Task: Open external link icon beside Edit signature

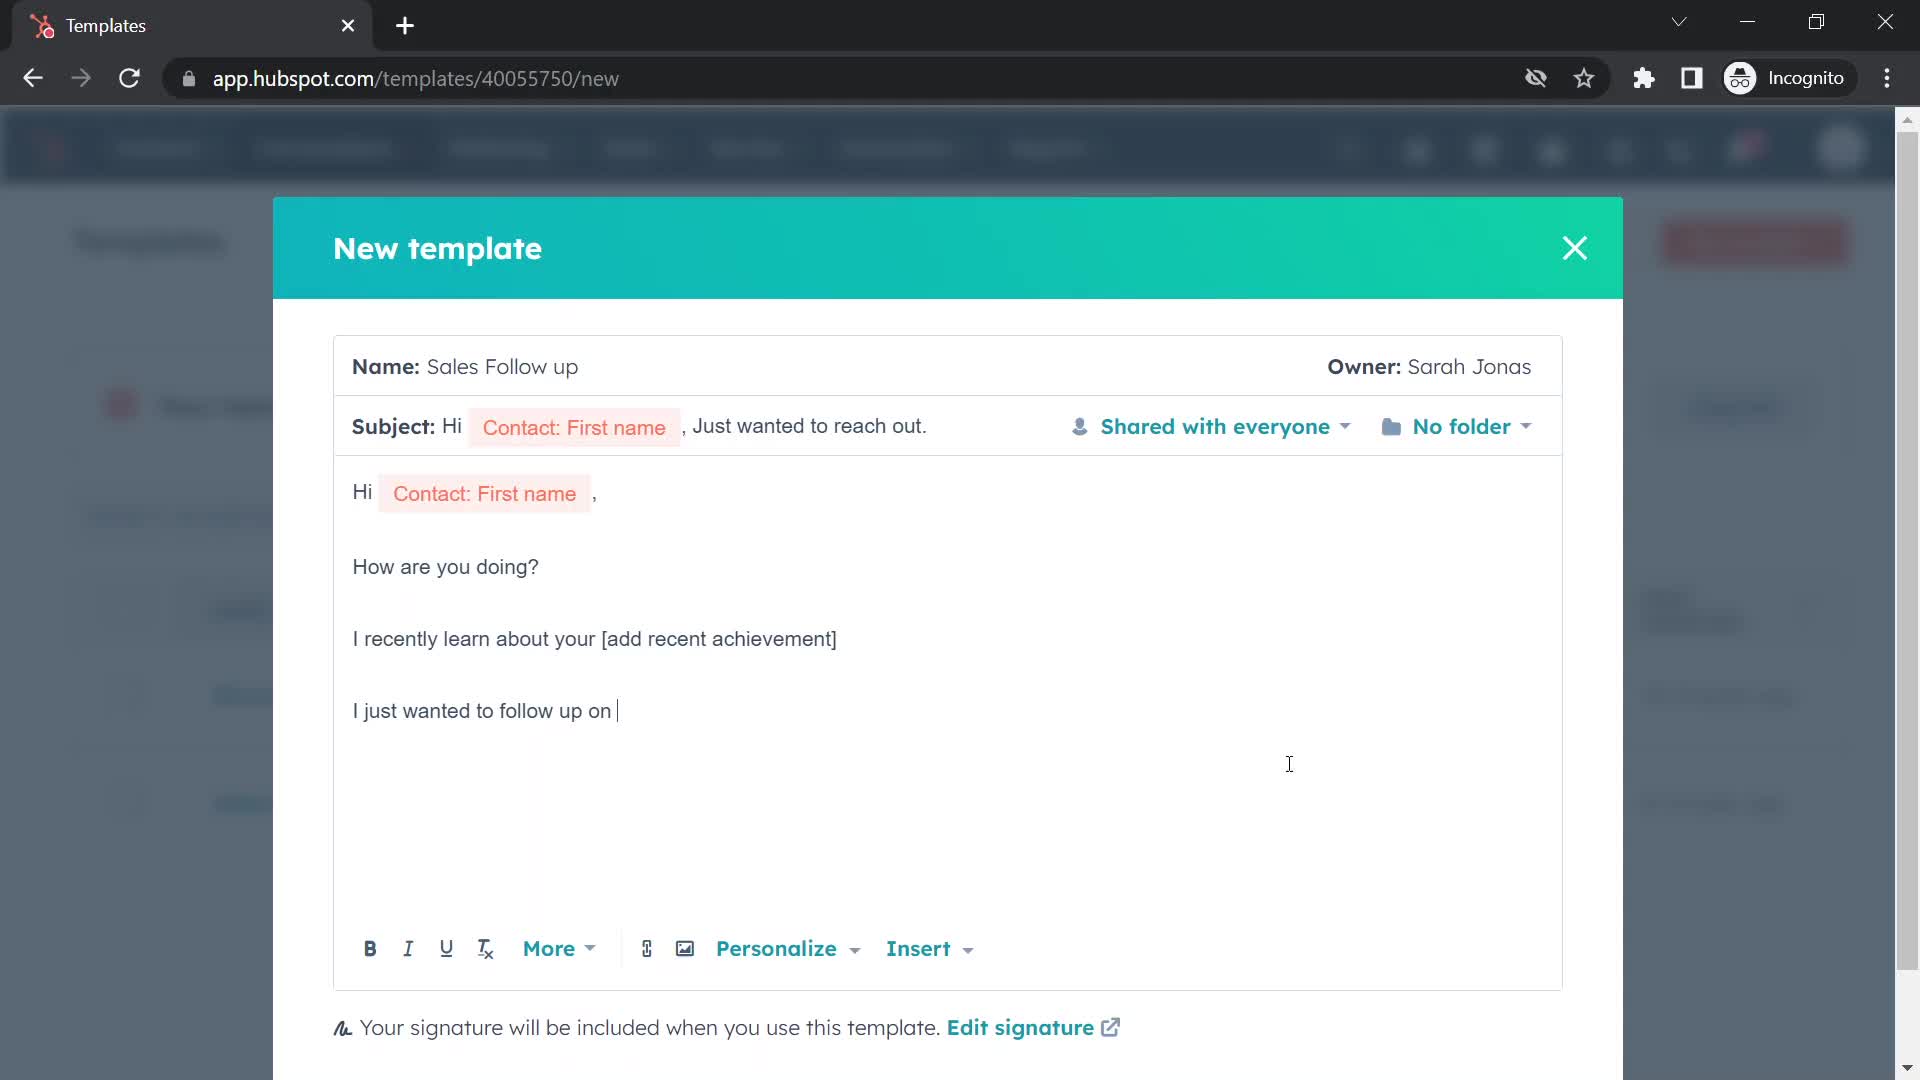Action: pos(1111,1028)
